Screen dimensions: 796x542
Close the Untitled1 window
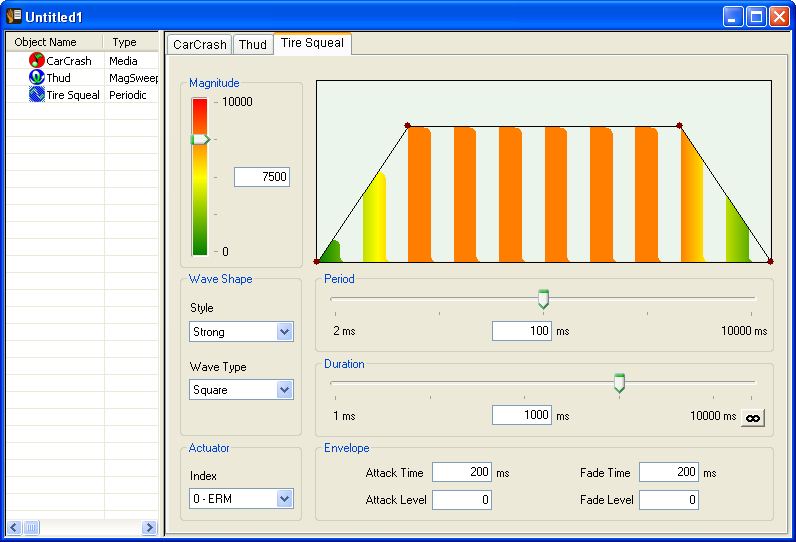[779, 17]
